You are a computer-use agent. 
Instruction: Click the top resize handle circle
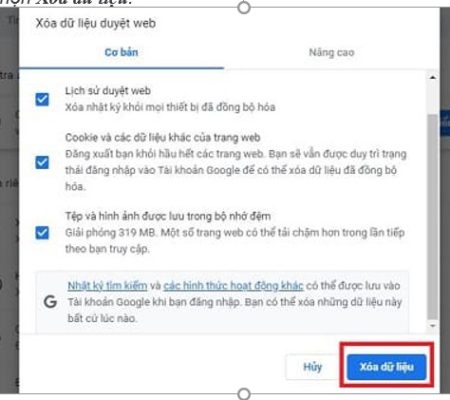point(244,7)
